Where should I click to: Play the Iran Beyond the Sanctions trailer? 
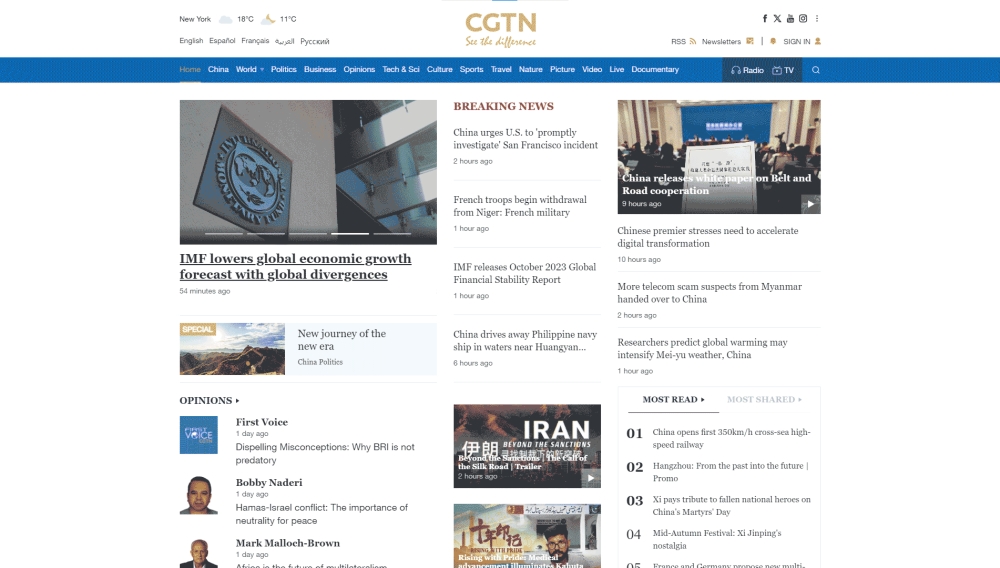coord(591,478)
